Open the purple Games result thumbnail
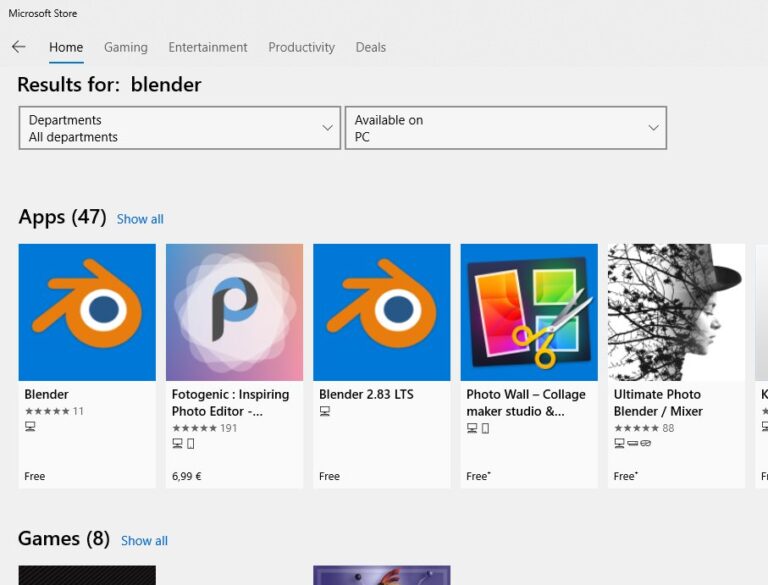The image size is (768, 585). point(382,575)
